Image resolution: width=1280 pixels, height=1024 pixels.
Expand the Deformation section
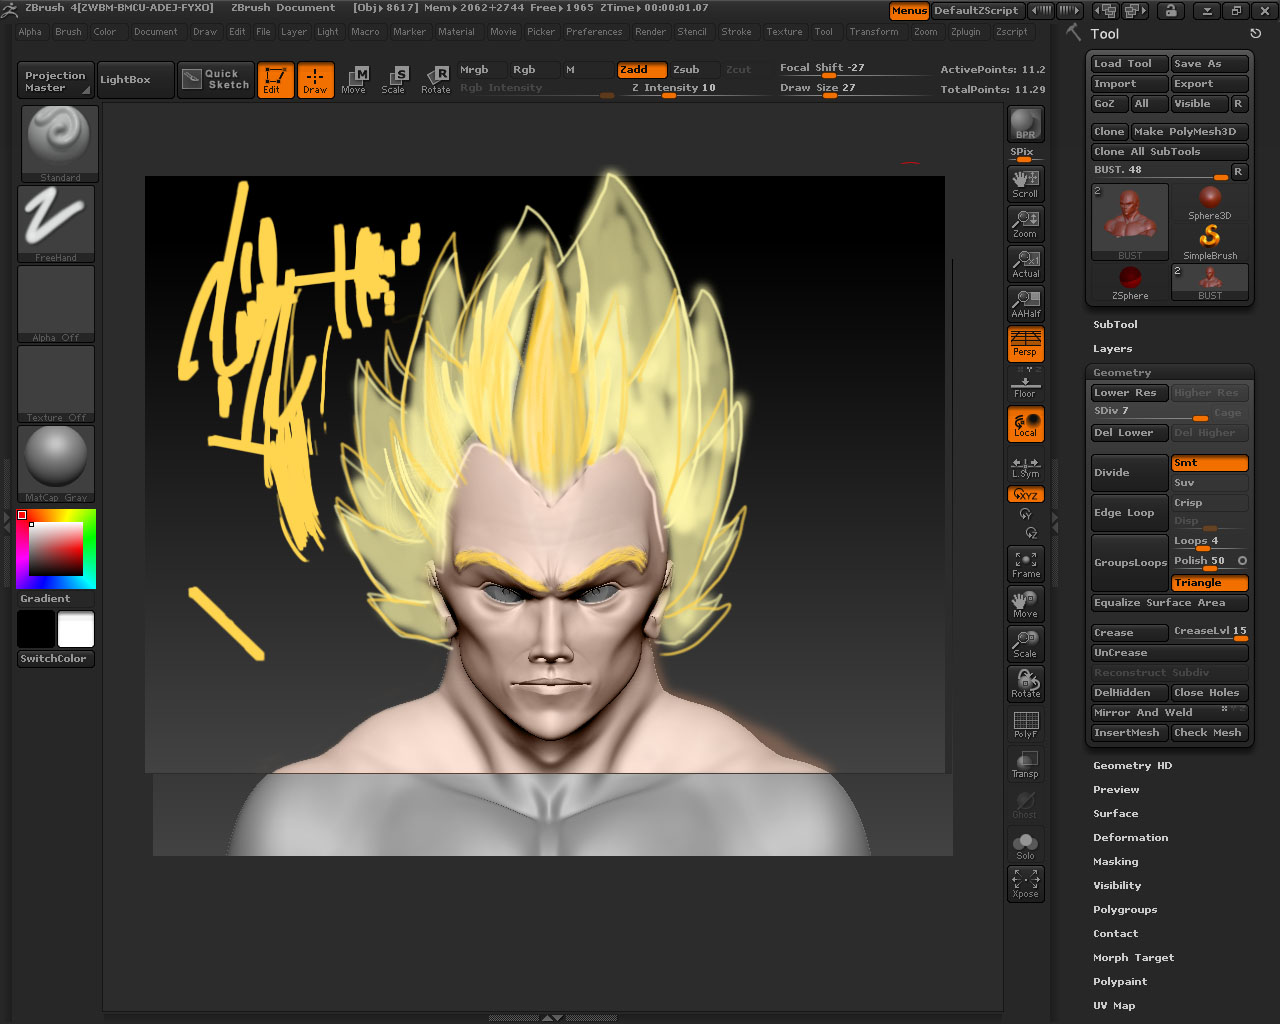pyautogui.click(x=1130, y=838)
